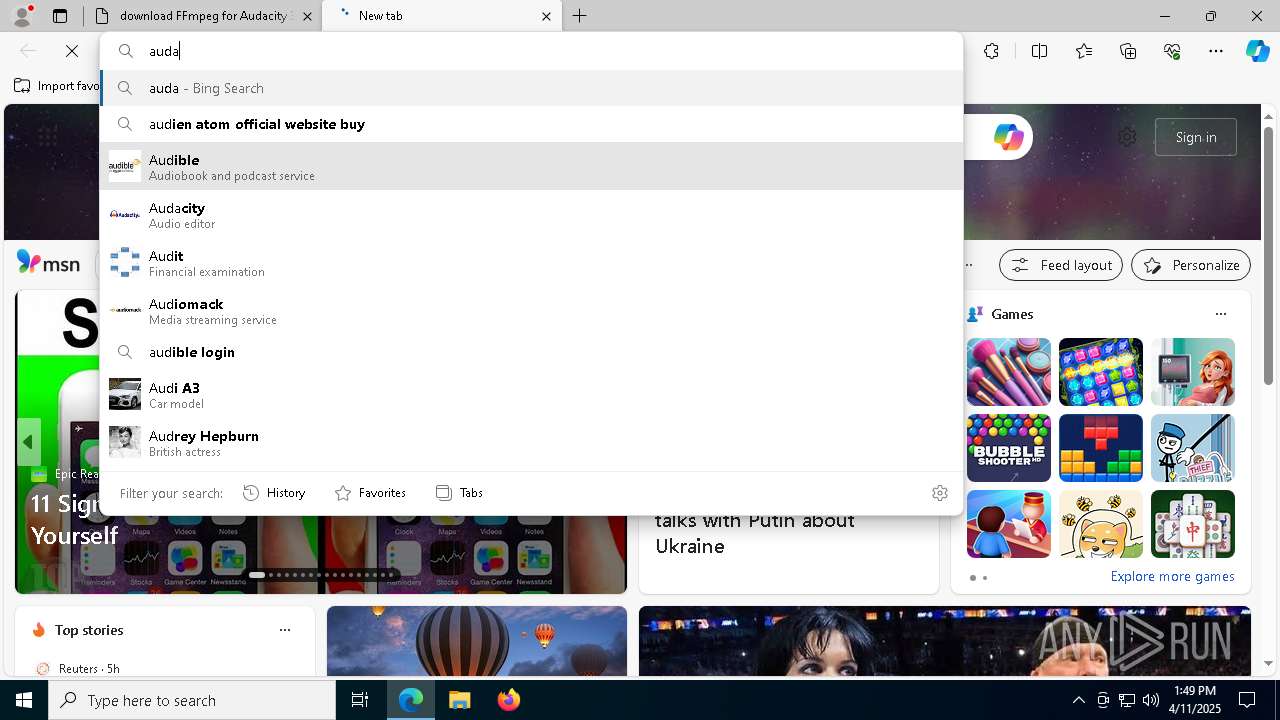This screenshot has width=1280, height=720.
Task: Click in the address bar with 'auda'
Action: (x=531, y=51)
